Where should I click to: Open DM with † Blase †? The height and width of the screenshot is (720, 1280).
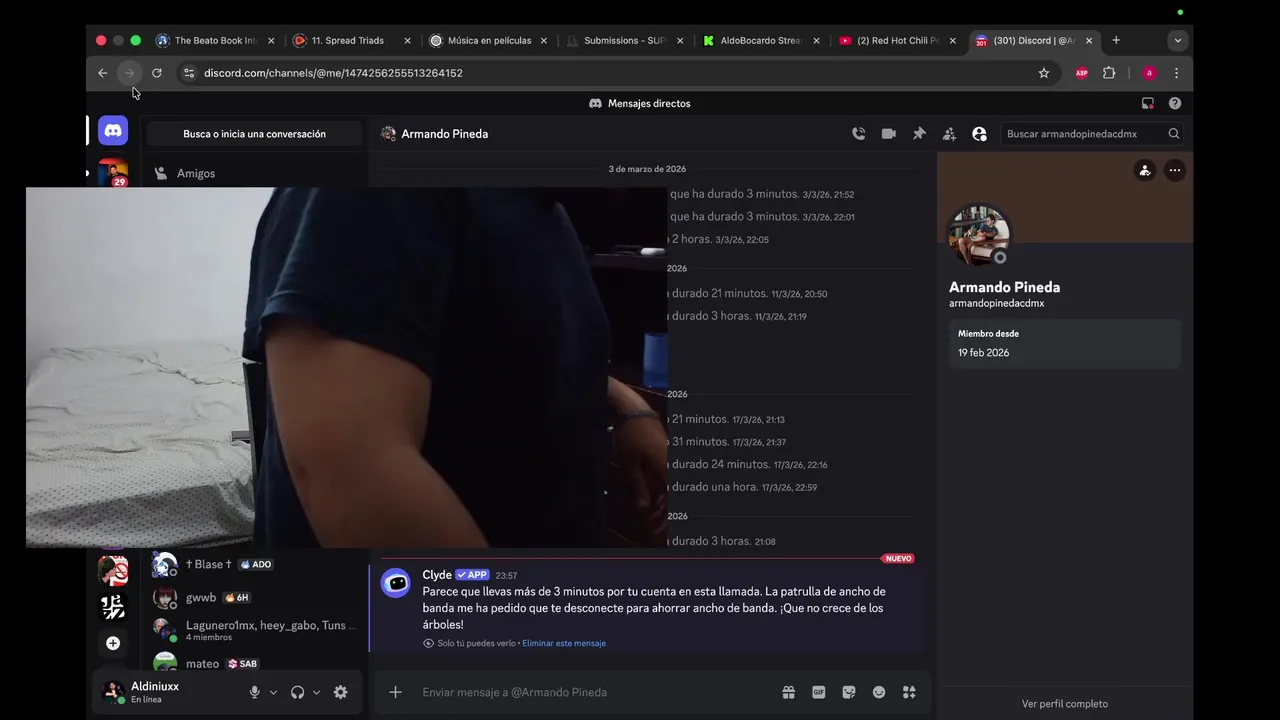[254, 564]
